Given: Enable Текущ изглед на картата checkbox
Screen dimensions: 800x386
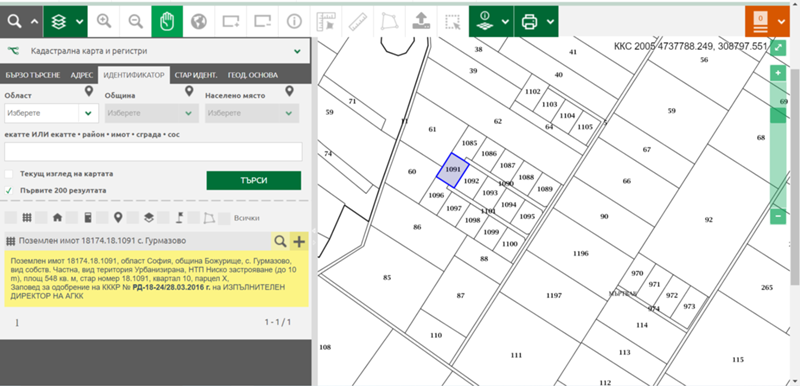Looking at the screenshot, I should point(9,174).
